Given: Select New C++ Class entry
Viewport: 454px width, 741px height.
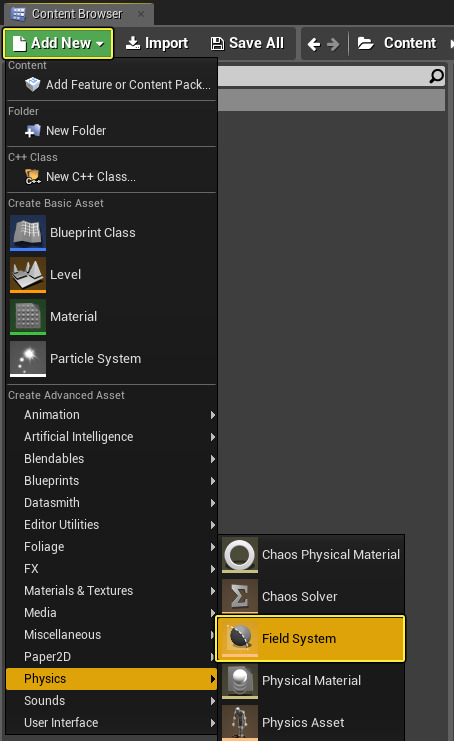Looking at the screenshot, I should click(x=111, y=177).
